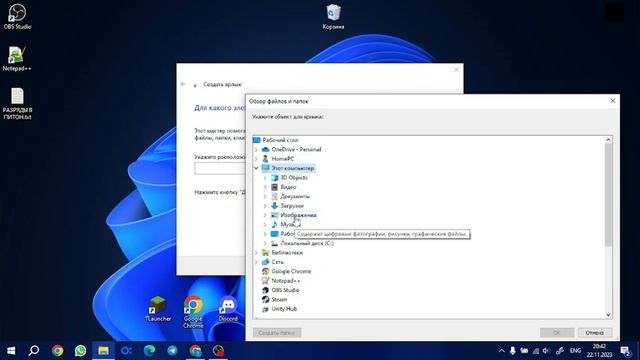The height and width of the screenshot is (360, 640).
Task: Select Рабочий стол root tree node
Action: [280, 140]
